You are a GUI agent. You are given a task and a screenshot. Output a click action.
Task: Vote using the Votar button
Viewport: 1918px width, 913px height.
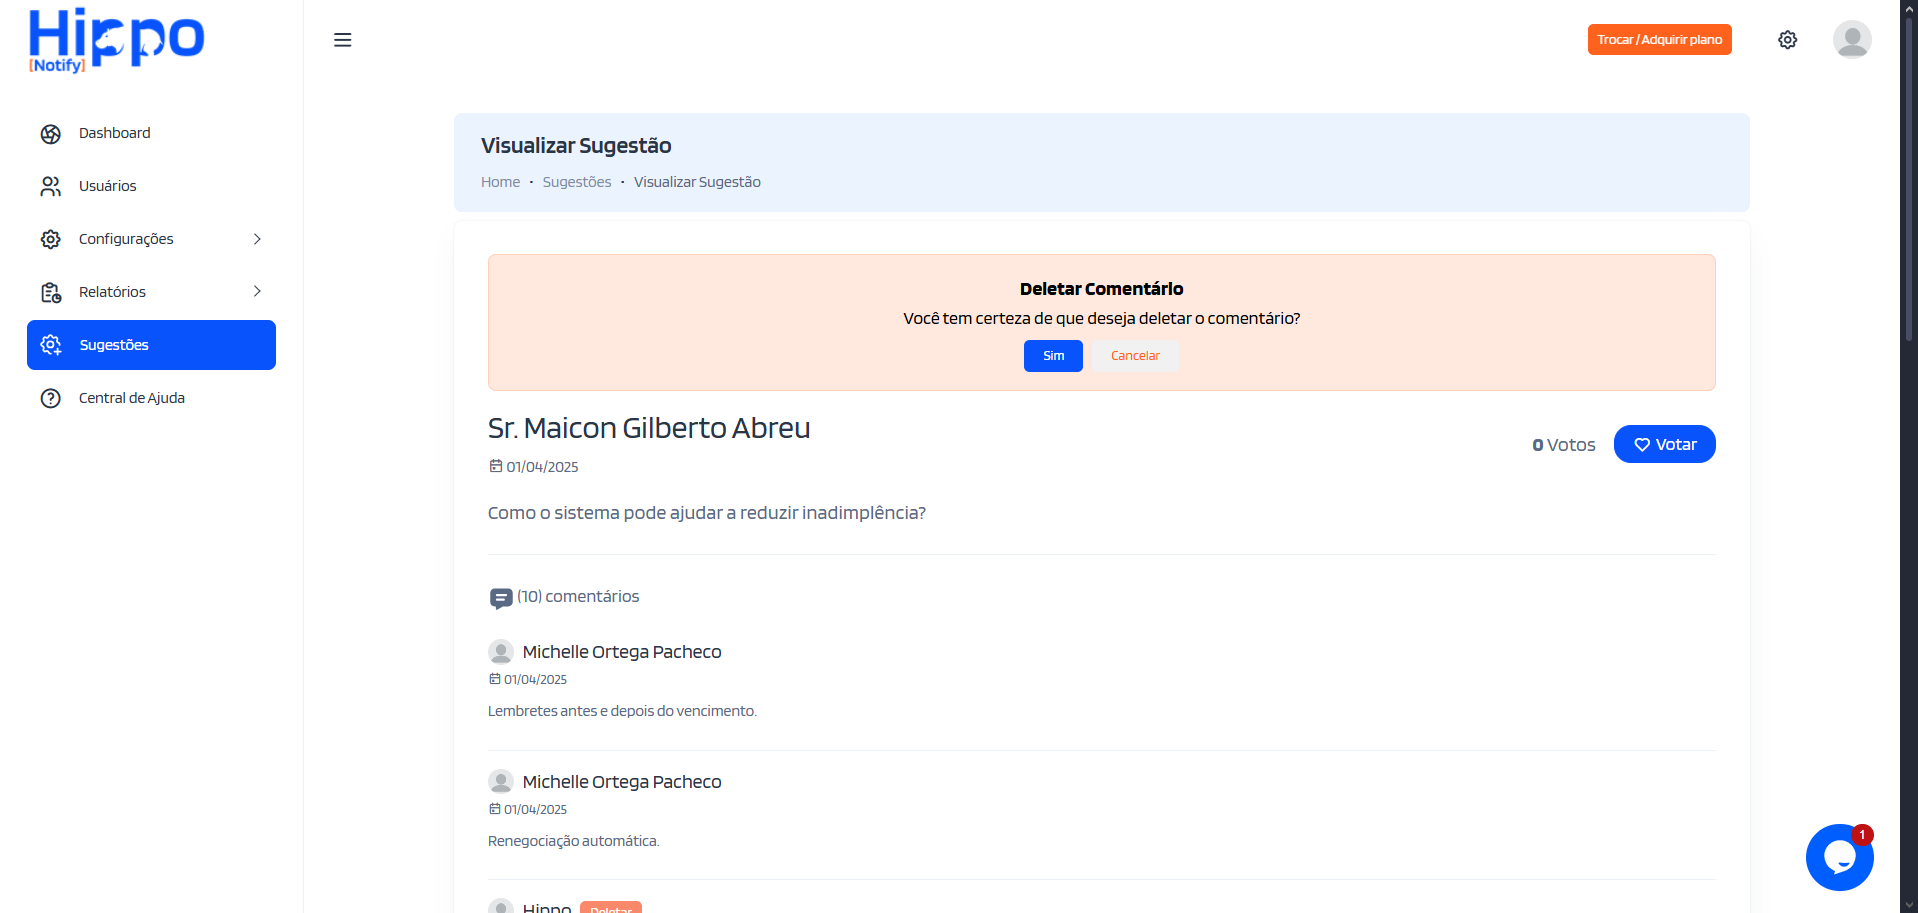[x=1664, y=445]
